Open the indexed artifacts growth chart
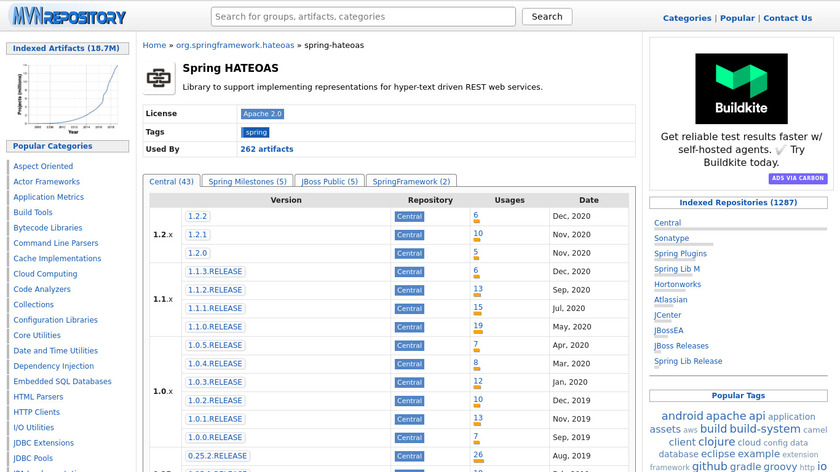This screenshot has width=840, height=472. tap(67, 98)
